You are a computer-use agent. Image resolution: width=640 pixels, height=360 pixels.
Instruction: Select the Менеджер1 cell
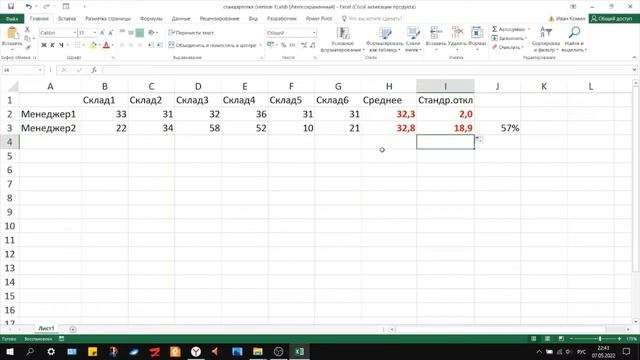pyautogui.click(x=50, y=114)
